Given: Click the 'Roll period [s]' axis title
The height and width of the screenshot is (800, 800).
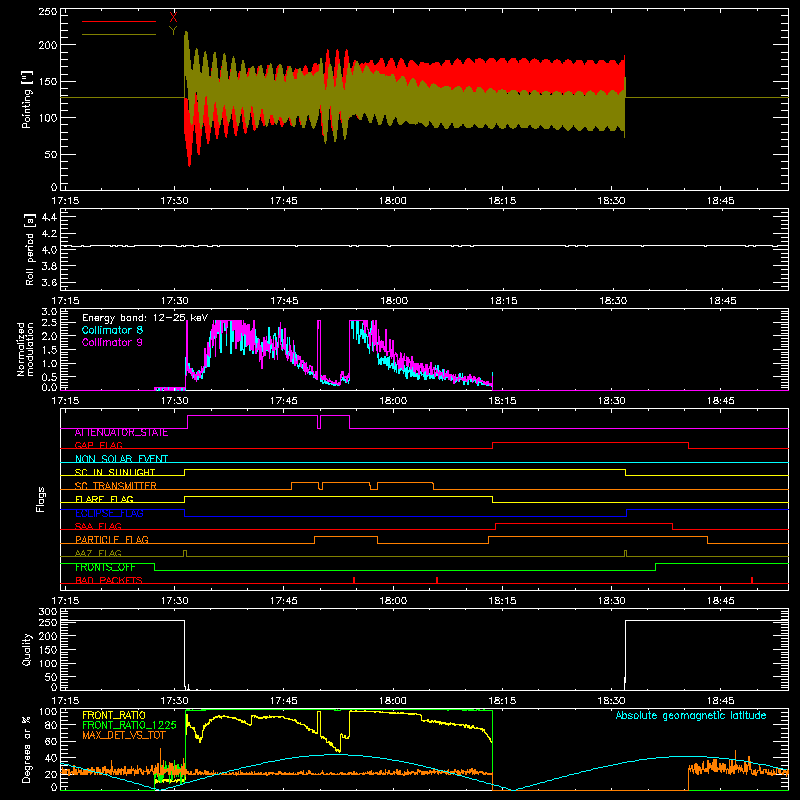Looking at the screenshot, I should click(x=30, y=249).
